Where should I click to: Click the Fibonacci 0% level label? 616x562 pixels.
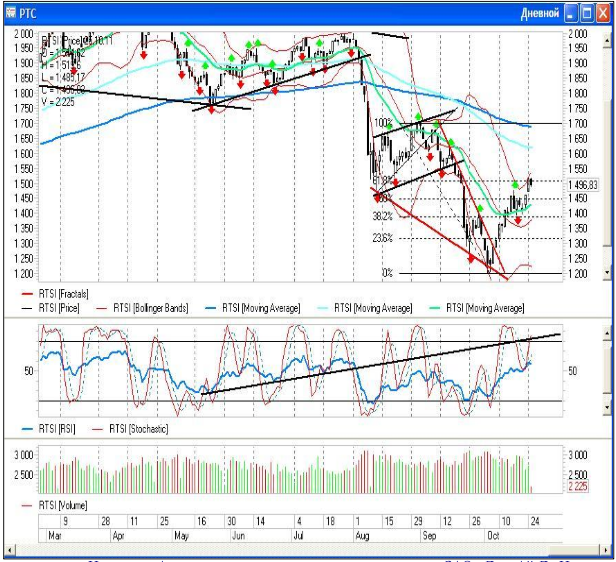point(387,273)
